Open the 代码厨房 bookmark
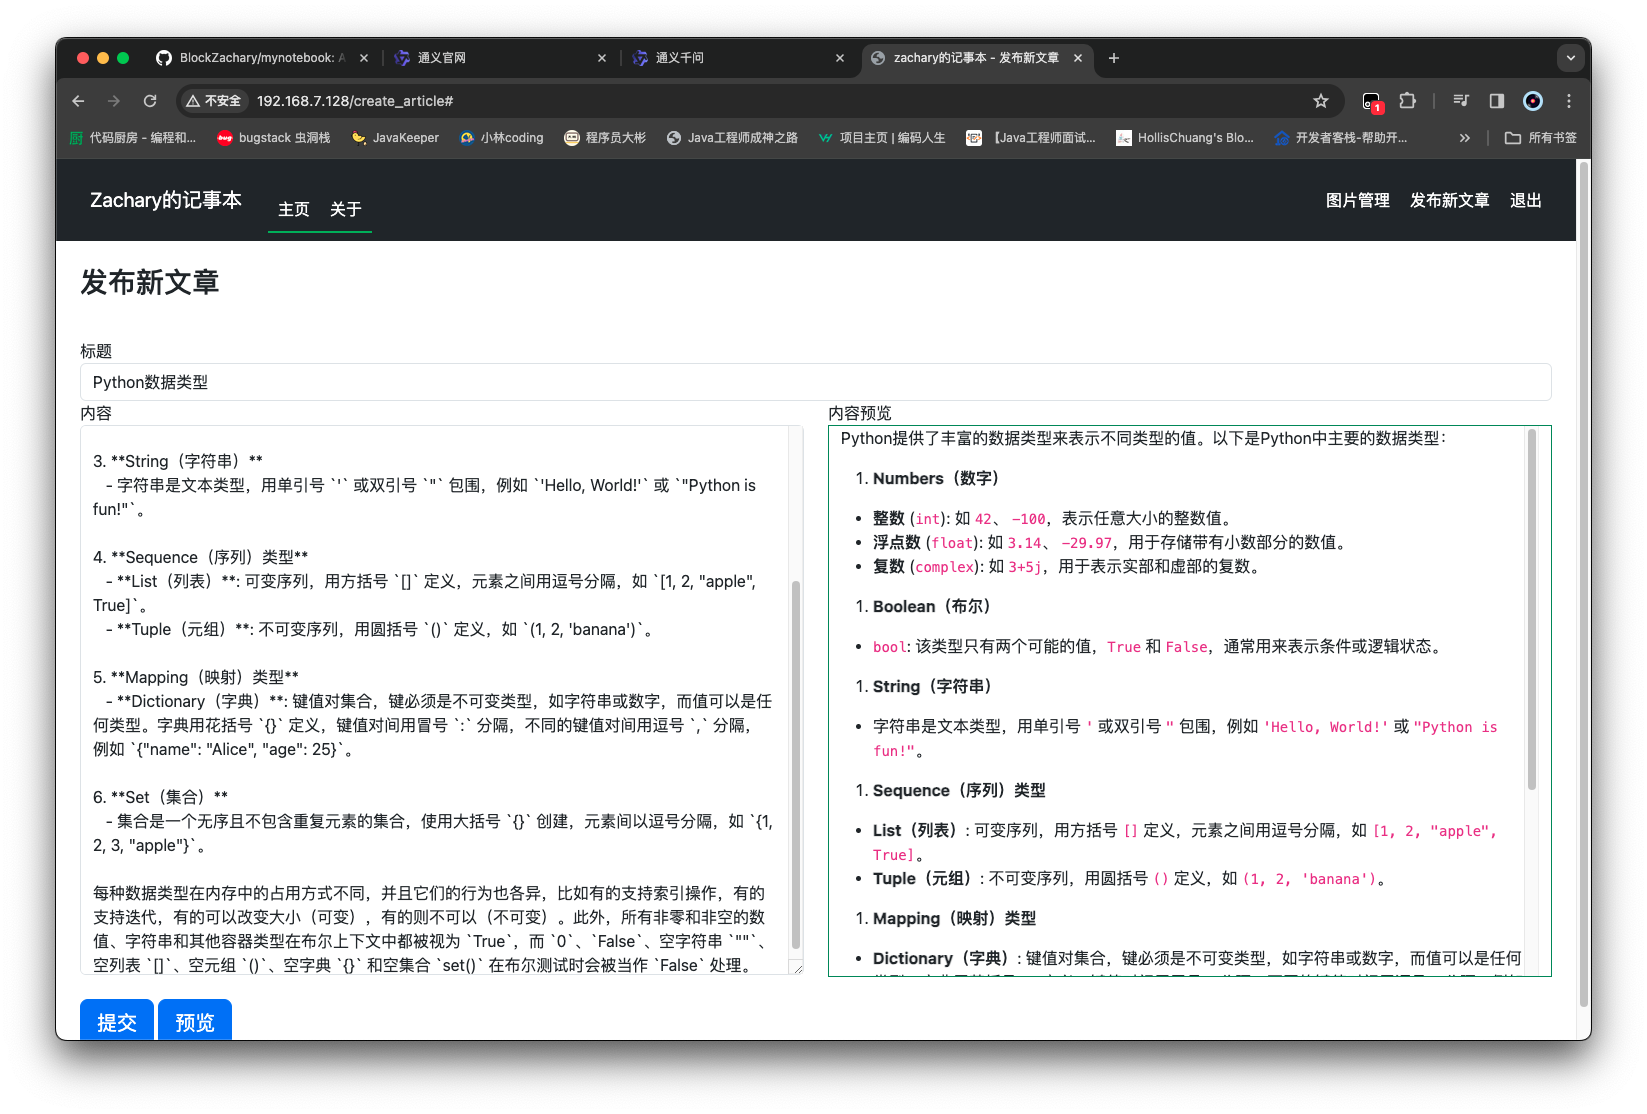 (133, 138)
